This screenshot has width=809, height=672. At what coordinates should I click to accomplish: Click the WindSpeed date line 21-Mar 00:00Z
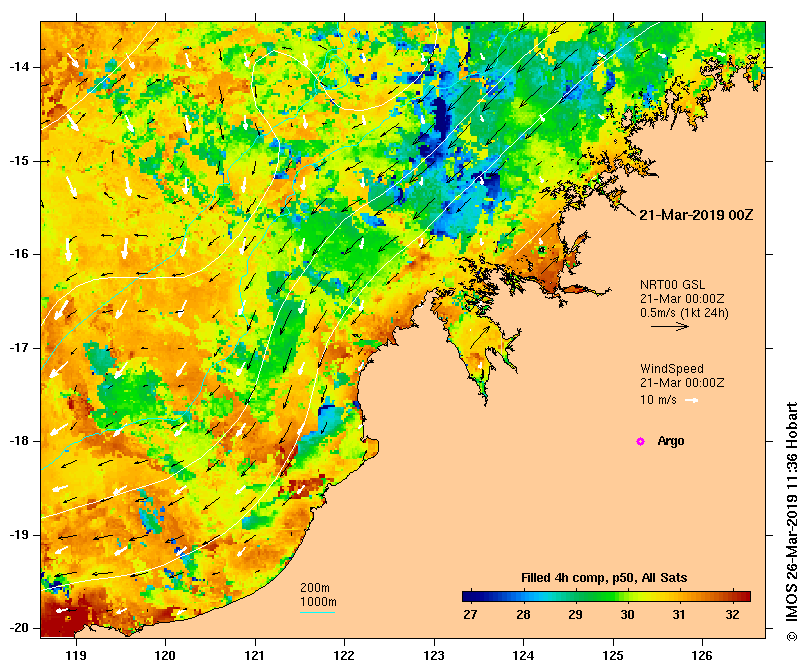pyautogui.click(x=682, y=383)
